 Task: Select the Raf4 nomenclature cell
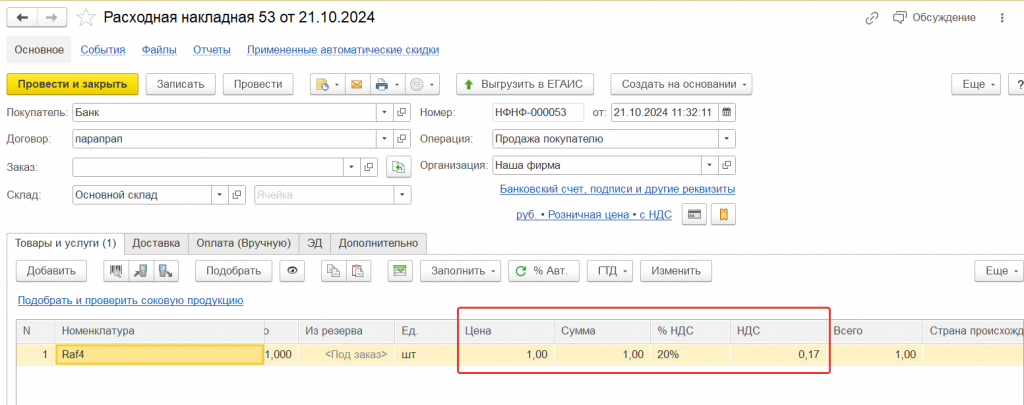(160, 355)
